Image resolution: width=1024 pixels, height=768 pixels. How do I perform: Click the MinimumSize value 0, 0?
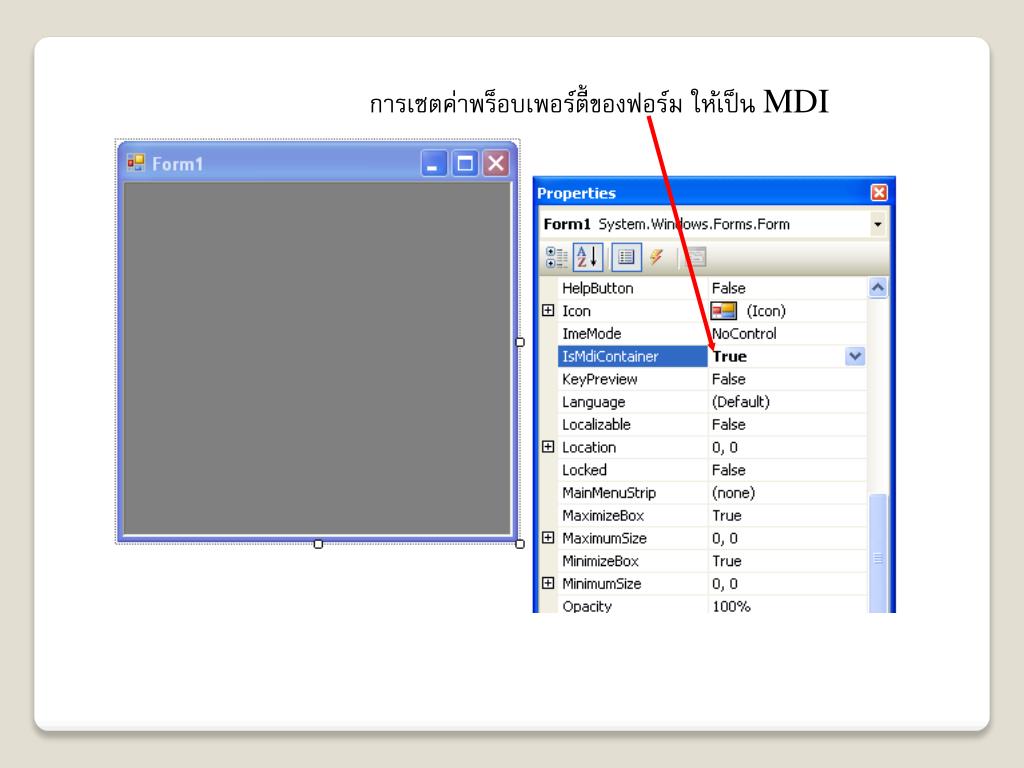click(724, 584)
